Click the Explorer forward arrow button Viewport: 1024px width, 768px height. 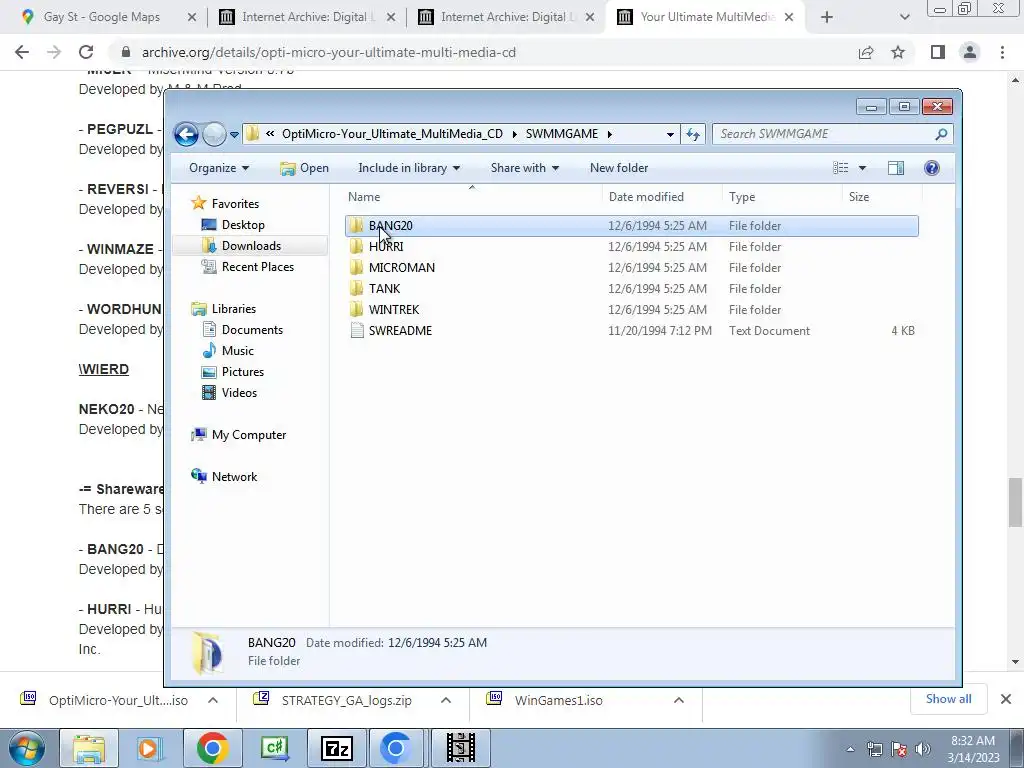[x=214, y=134]
